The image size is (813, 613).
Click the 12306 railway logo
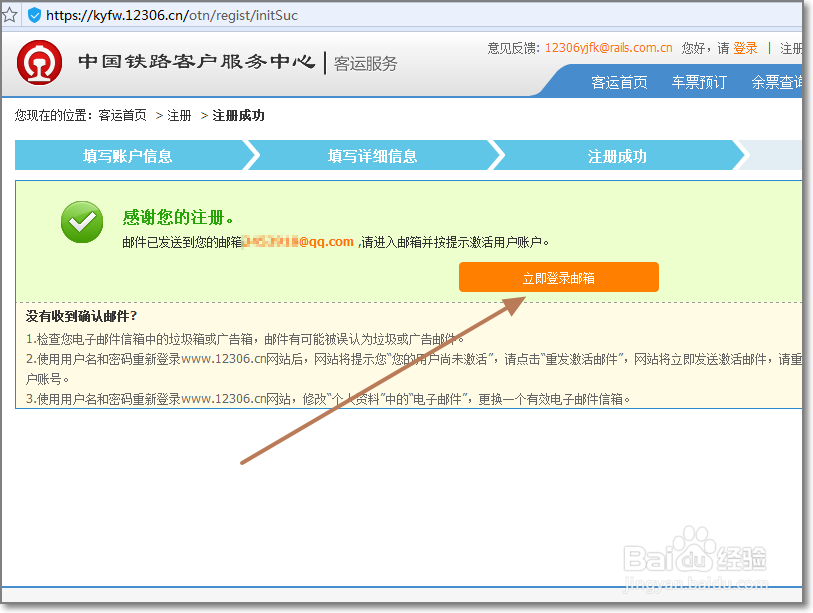click(x=40, y=61)
